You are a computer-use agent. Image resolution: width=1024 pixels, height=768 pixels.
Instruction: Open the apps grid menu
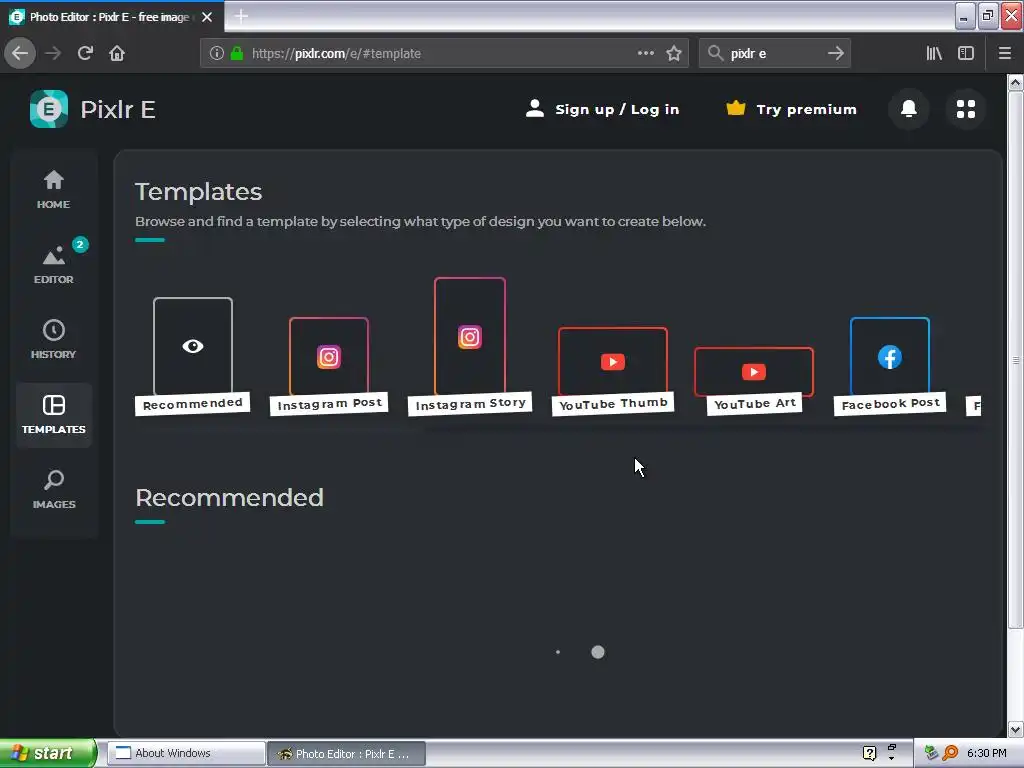(x=966, y=108)
